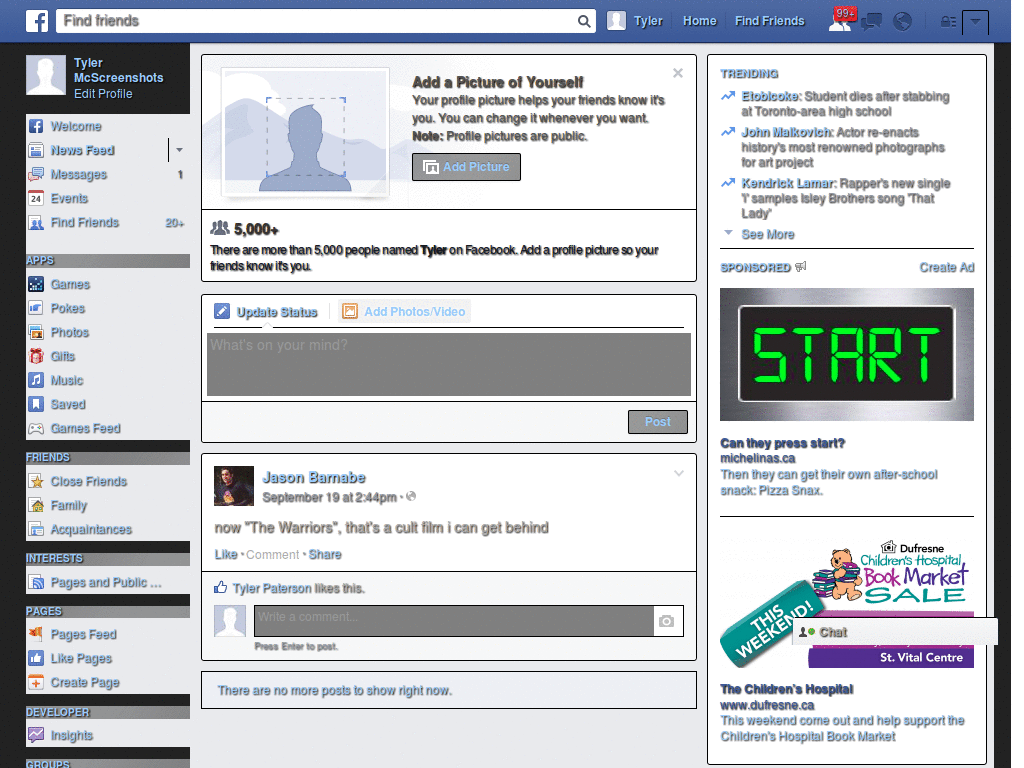Click Tyler's profile avatar in top bar
The width and height of the screenshot is (1024, 768).
(x=616, y=21)
